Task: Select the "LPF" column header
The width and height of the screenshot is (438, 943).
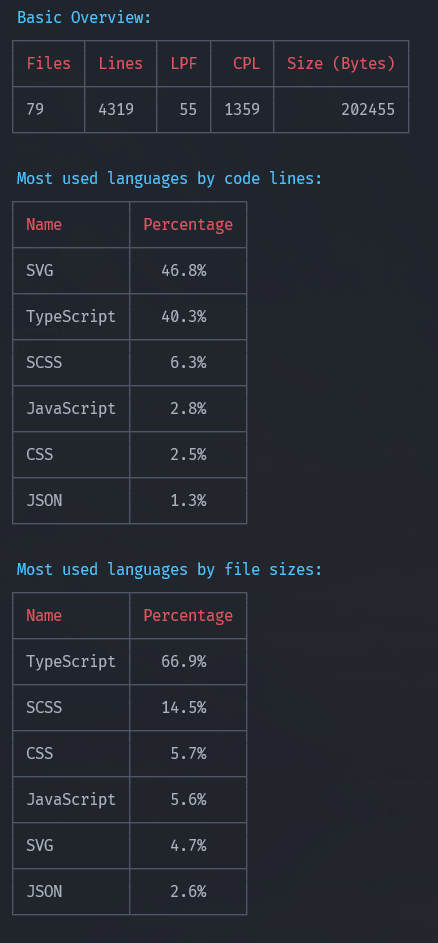Action: pyautogui.click(x=184, y=63)
